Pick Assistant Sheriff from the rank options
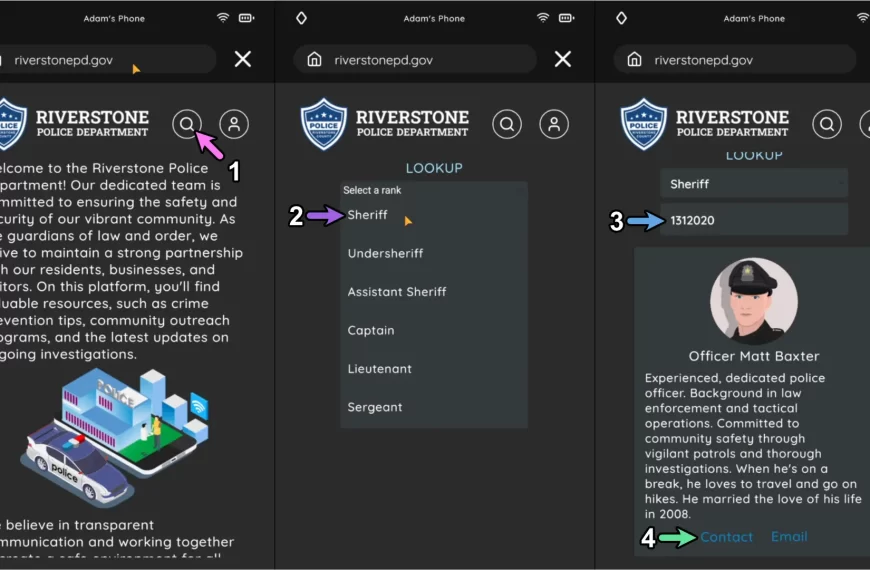The image size is (870, 570). pos(397,292)
